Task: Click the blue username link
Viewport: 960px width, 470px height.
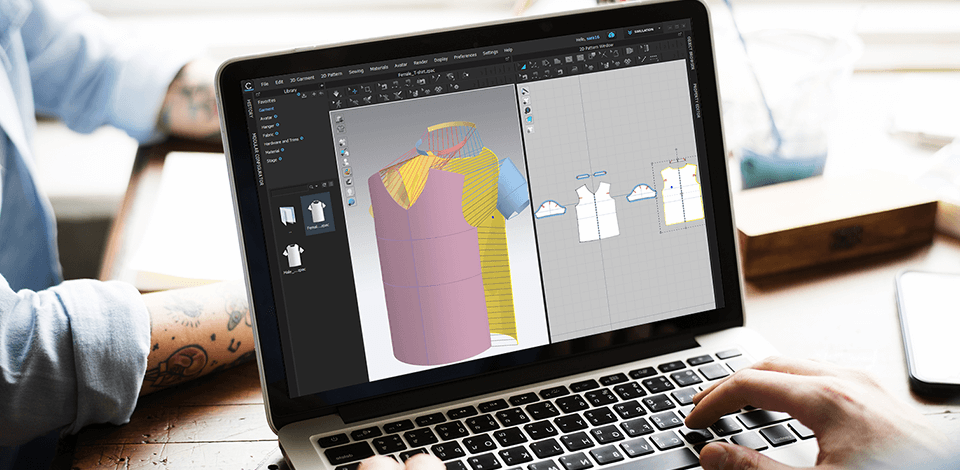Action: pyautogui.click(x=593, y=37)
